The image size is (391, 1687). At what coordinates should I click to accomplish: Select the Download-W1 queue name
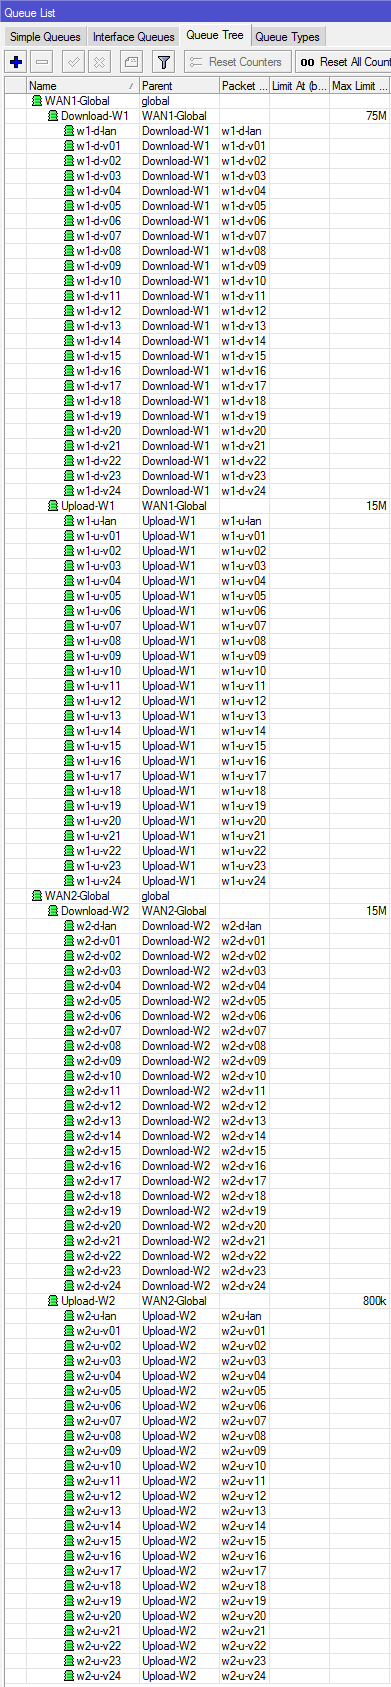(x=95, y=116)
